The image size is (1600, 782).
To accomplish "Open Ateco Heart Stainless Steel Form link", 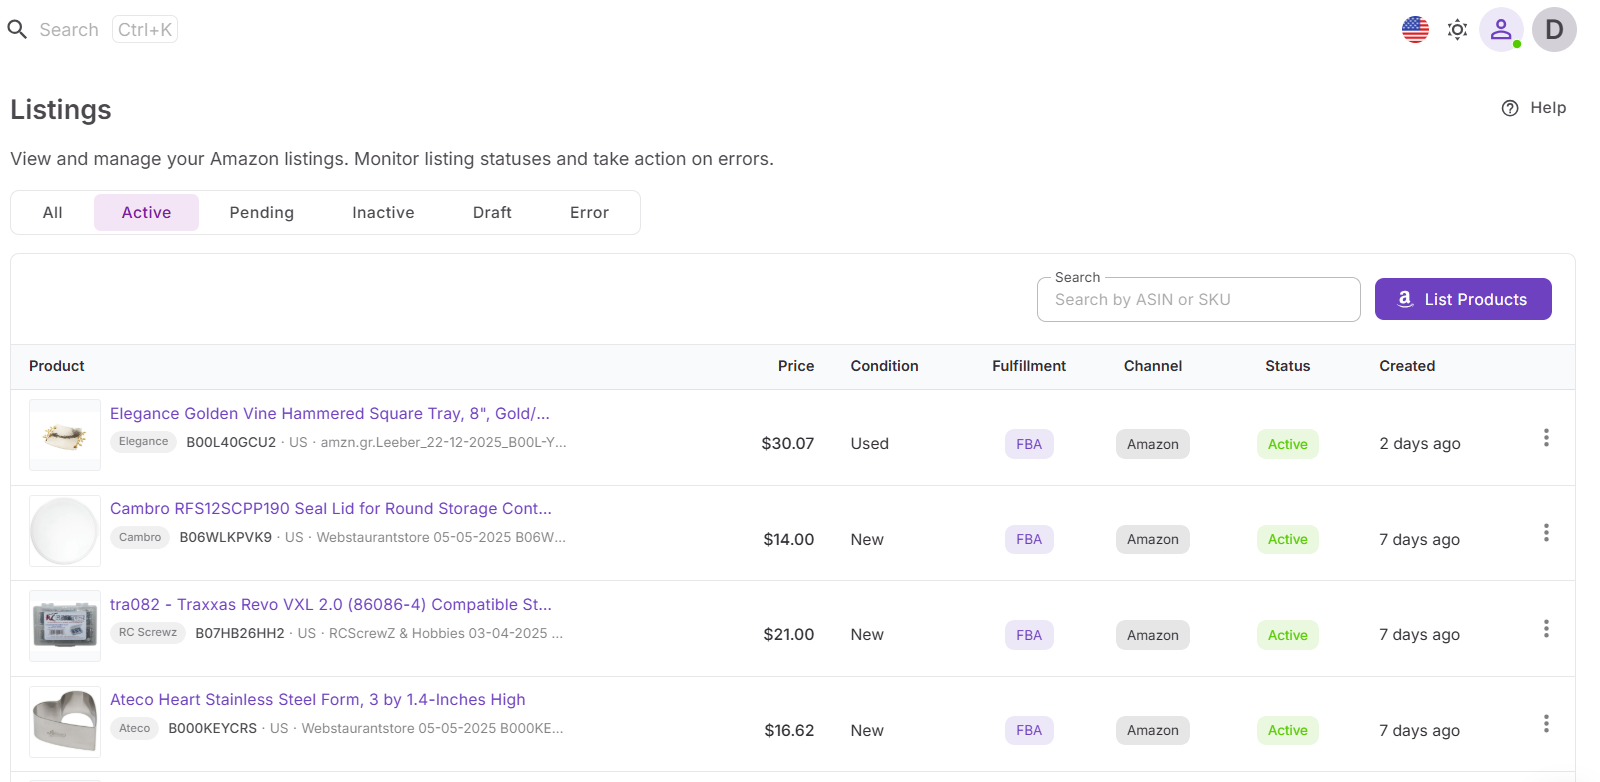I will pos(318,700).
